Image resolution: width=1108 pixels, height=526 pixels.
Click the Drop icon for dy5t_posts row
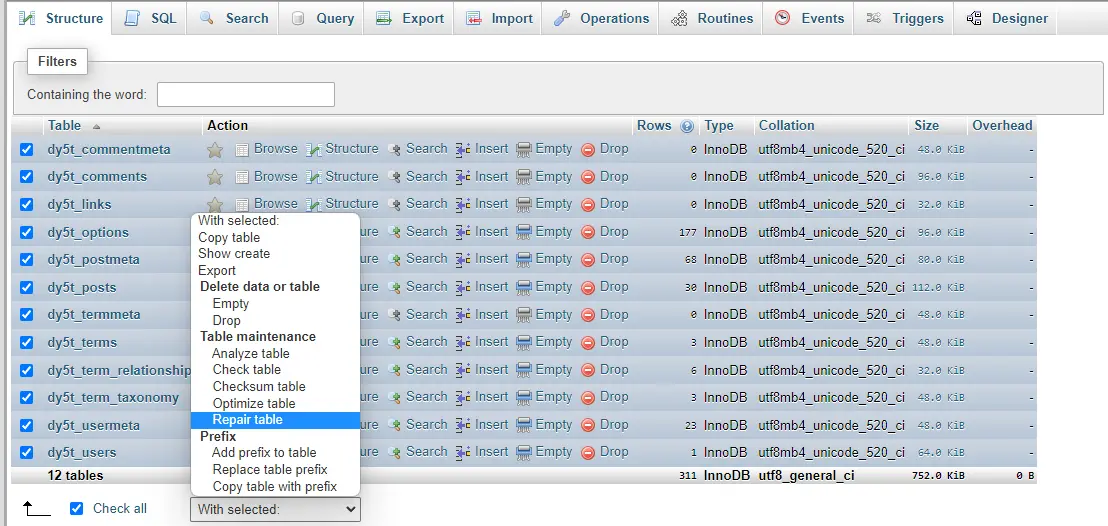tap(588, 288)
